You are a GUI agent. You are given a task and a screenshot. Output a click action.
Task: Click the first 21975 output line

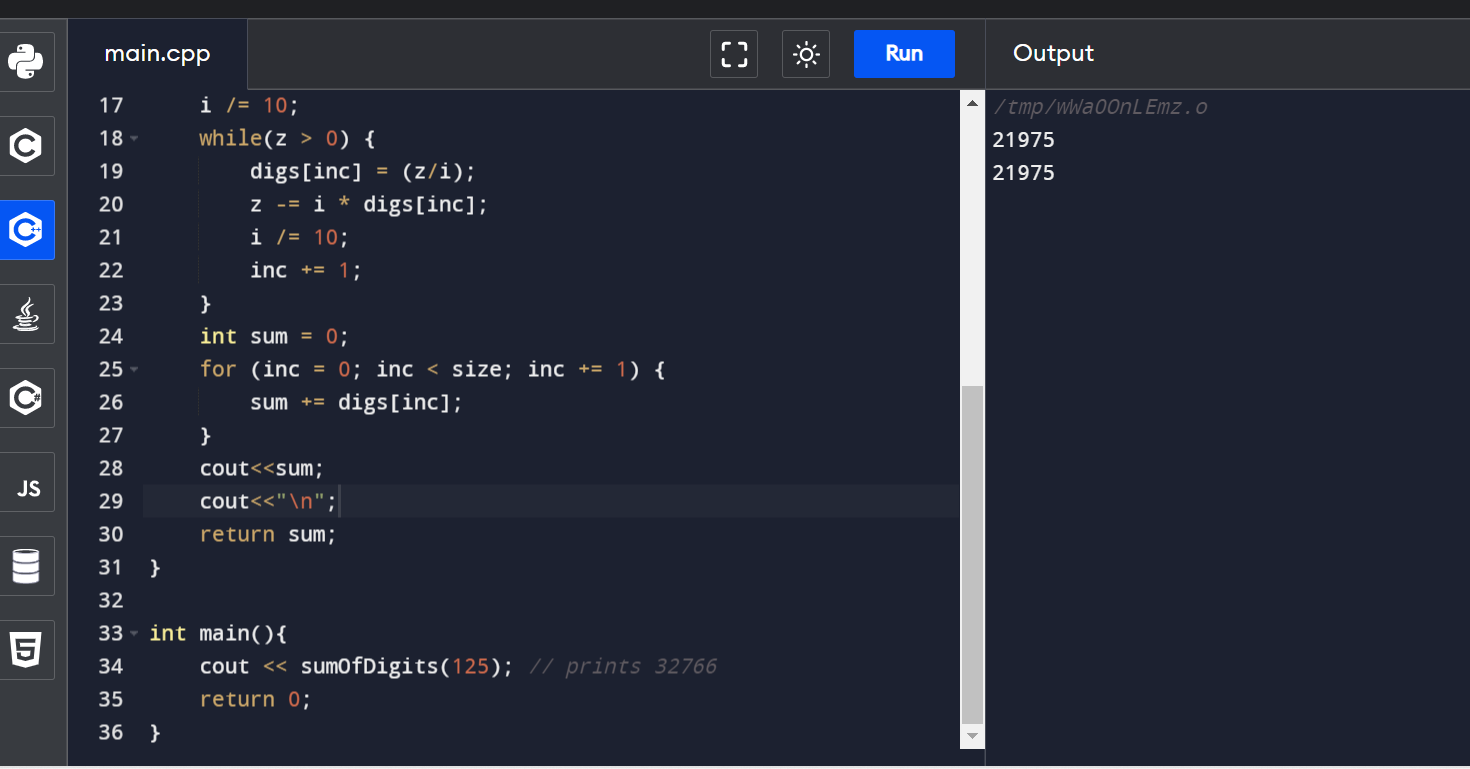[x=1024, y=140]
